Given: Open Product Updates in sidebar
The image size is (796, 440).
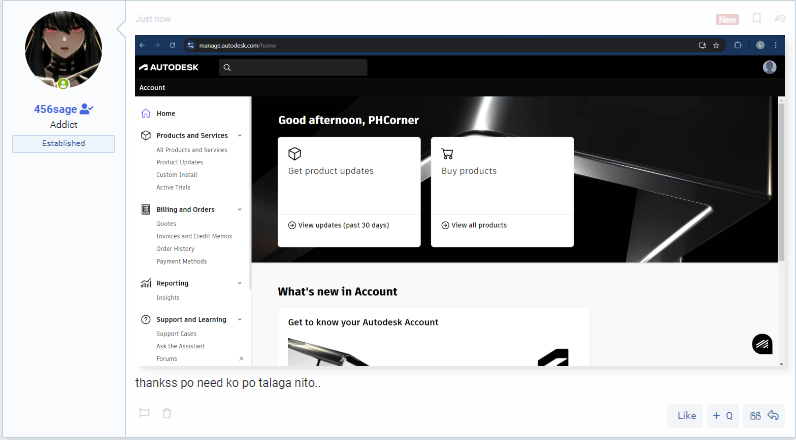Looking at the screenshot, I should coord(180,162).
